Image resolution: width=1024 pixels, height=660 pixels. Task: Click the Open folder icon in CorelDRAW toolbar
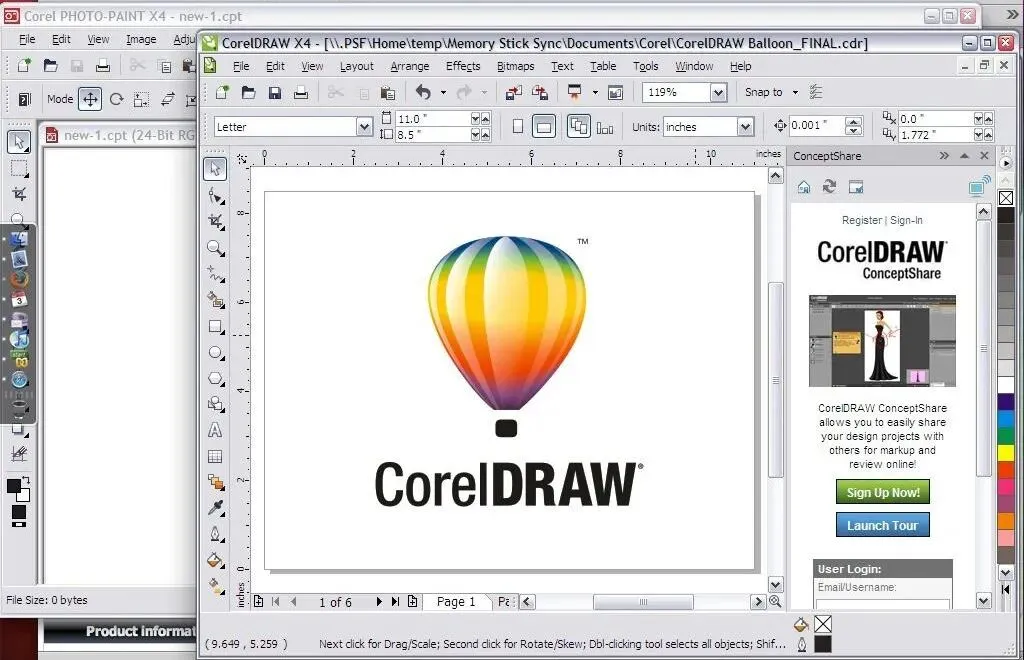[248, 93]
